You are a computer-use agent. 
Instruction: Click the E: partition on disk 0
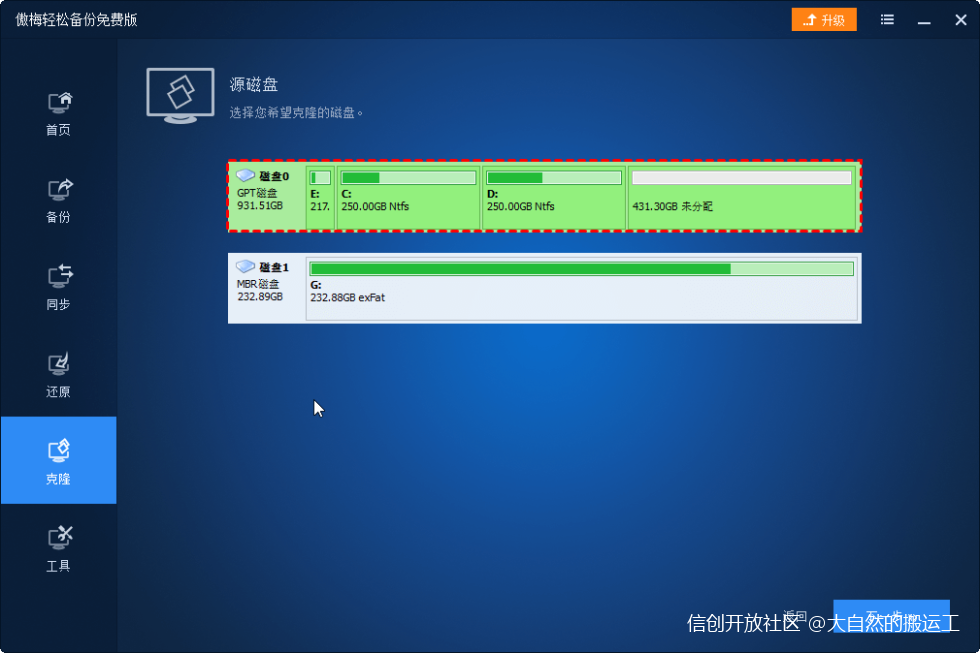click(x=321, y=196)
